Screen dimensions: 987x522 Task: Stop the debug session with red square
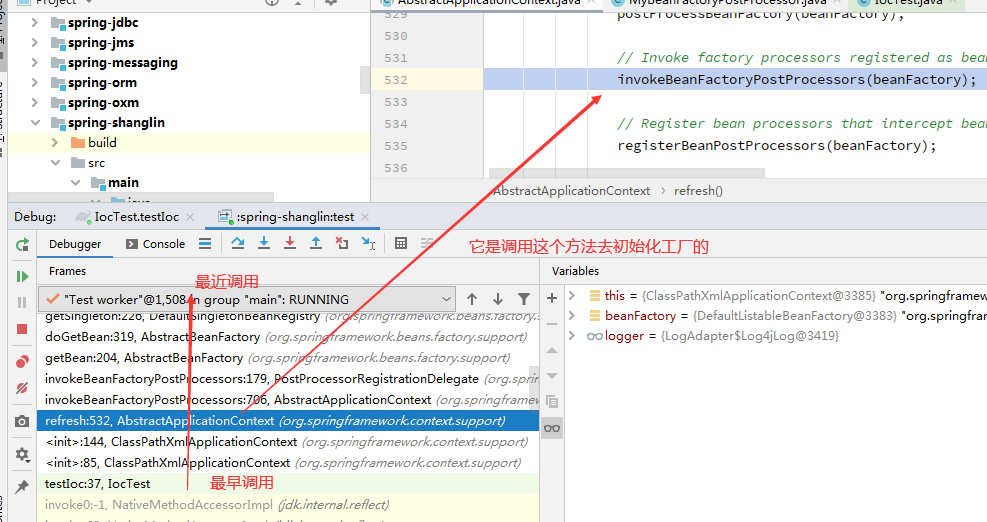point(22,329)
